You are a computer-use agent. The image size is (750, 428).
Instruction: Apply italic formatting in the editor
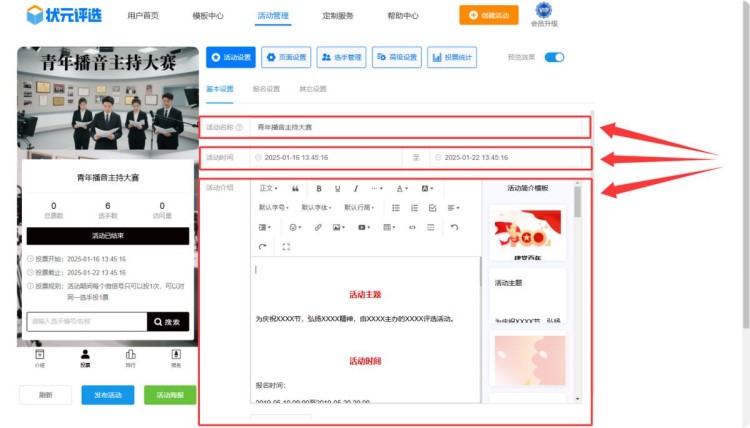tap(355, 188)
